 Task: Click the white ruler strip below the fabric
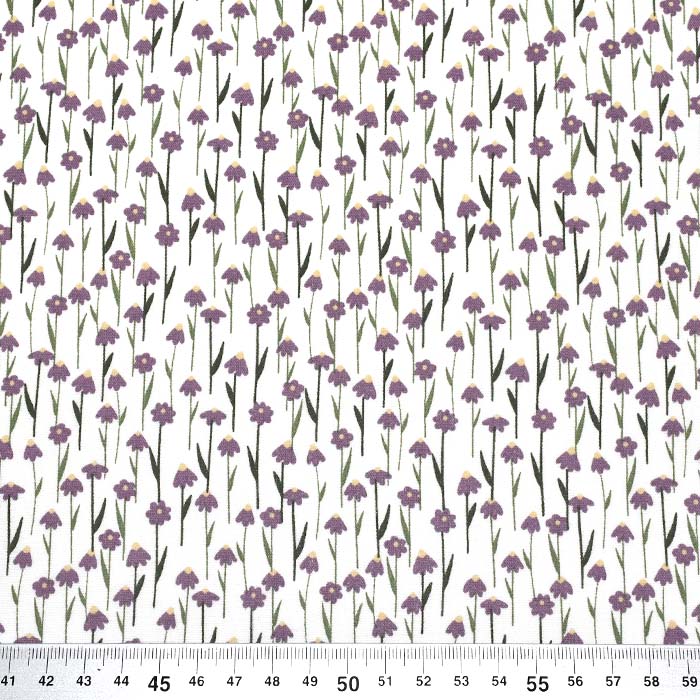point(350,658)
